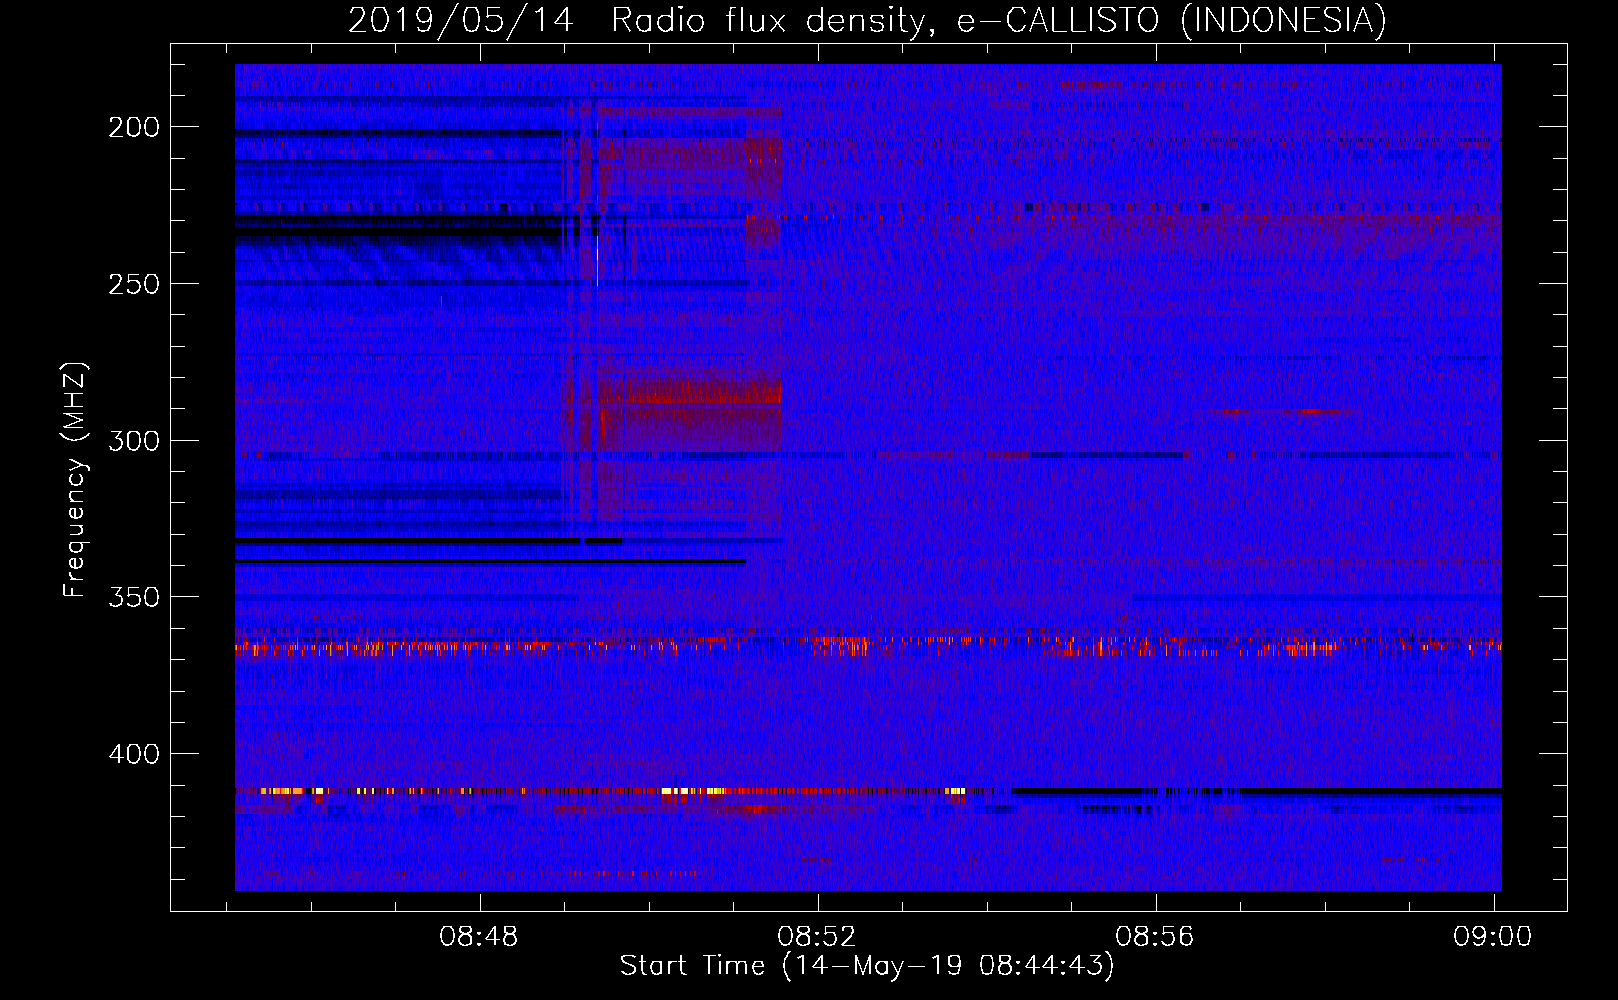
Task: Click the 08:52 time tick label
Action: [818, 936]
